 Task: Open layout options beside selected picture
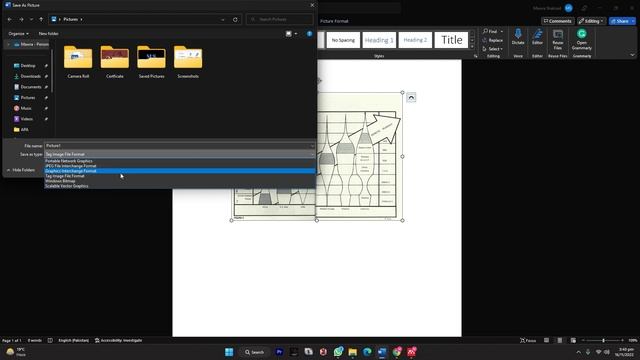tap(411, 98)
